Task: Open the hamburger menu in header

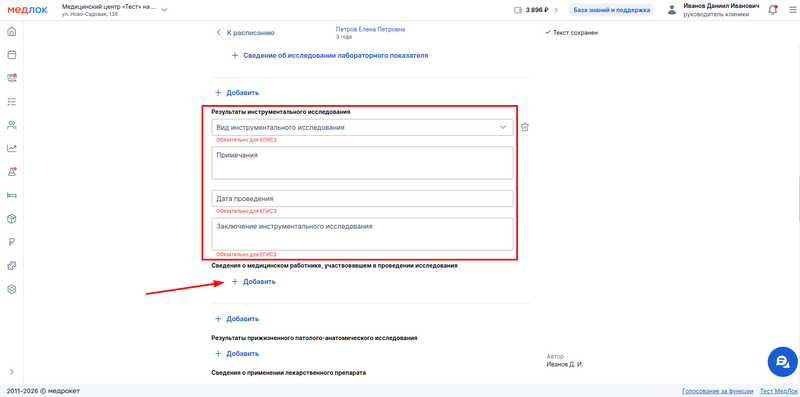Action: tap(791, 10)
